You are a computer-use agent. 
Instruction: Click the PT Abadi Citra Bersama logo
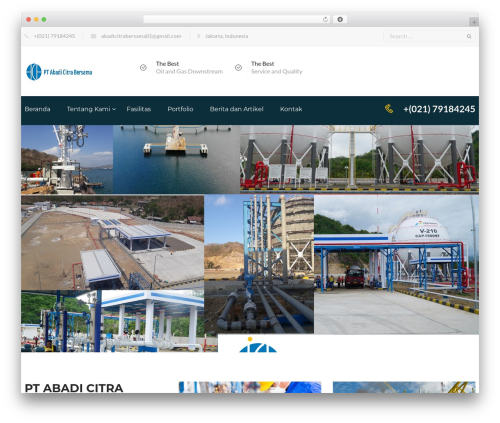(x=59, y=72)
